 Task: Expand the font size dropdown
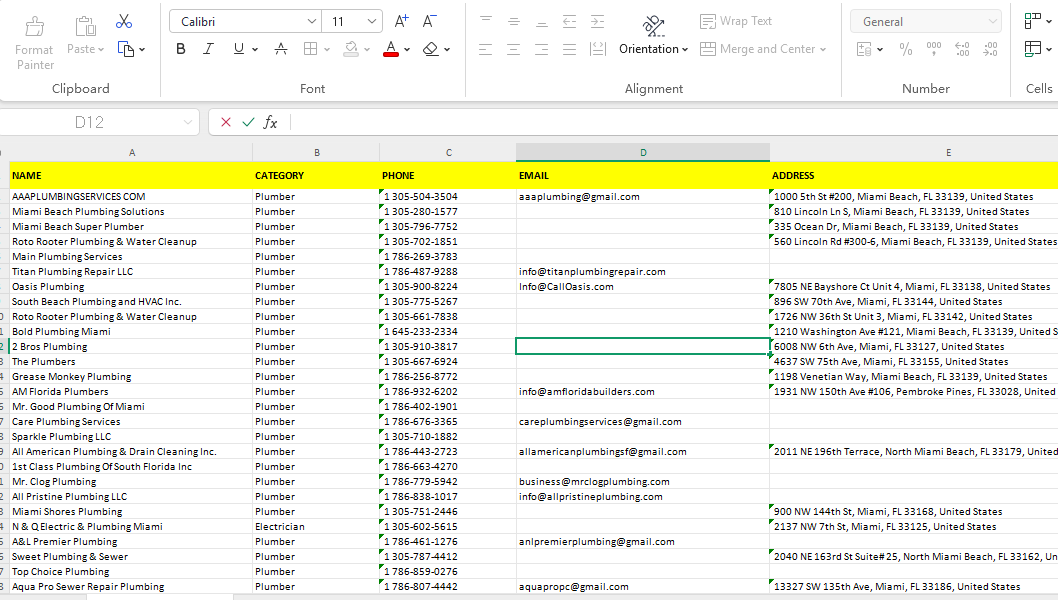372,21
